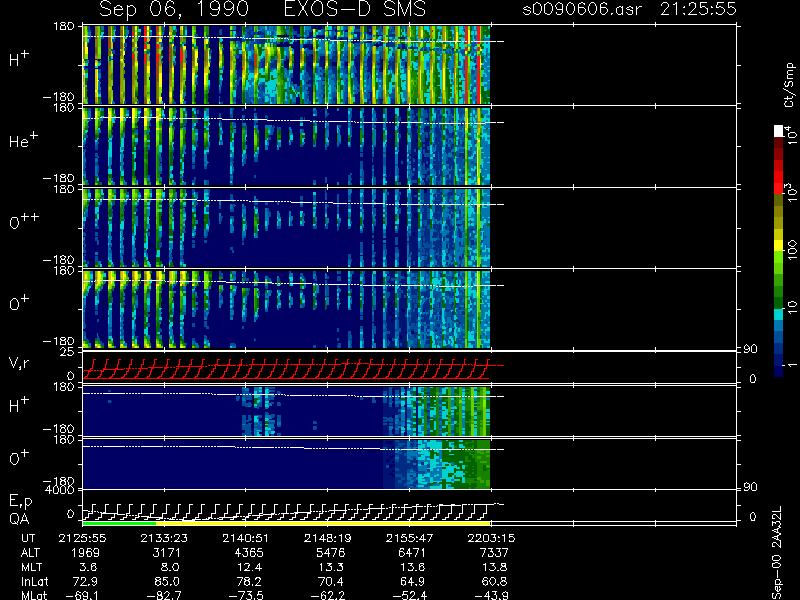Click the InLat value "60.8"
The image size is (800, 600).
click(494, 581)
